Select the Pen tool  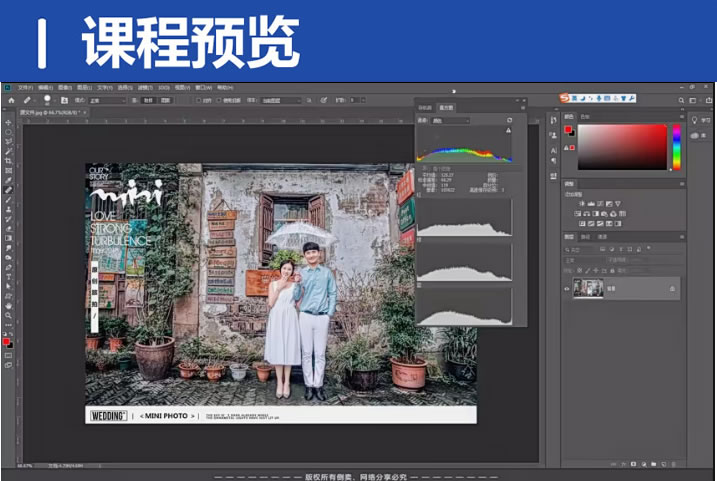tap(8, 267)
